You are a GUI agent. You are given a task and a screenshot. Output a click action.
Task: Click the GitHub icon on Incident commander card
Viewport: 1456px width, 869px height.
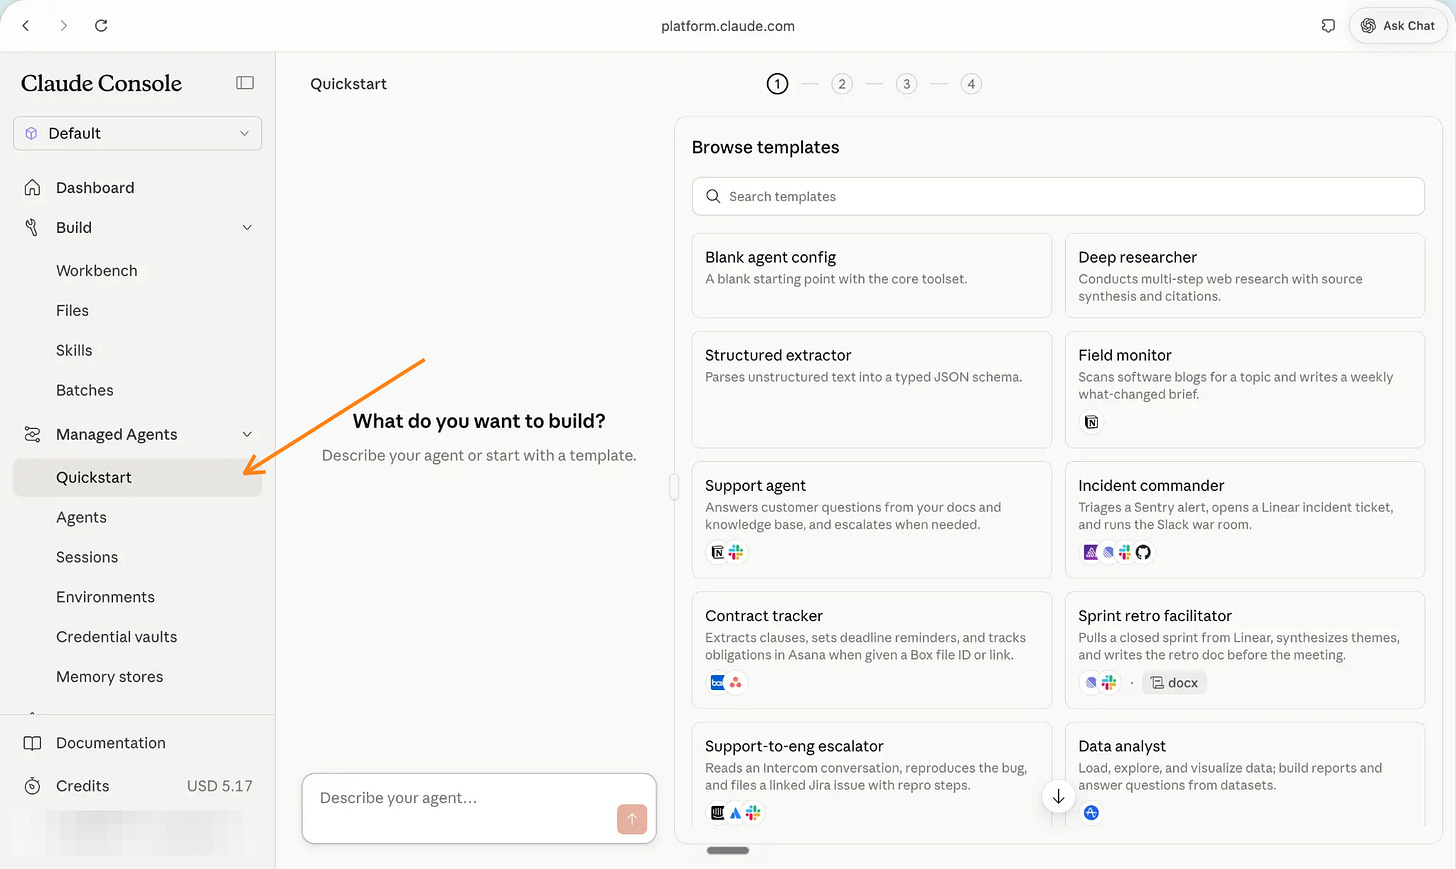coord(1143,552)
